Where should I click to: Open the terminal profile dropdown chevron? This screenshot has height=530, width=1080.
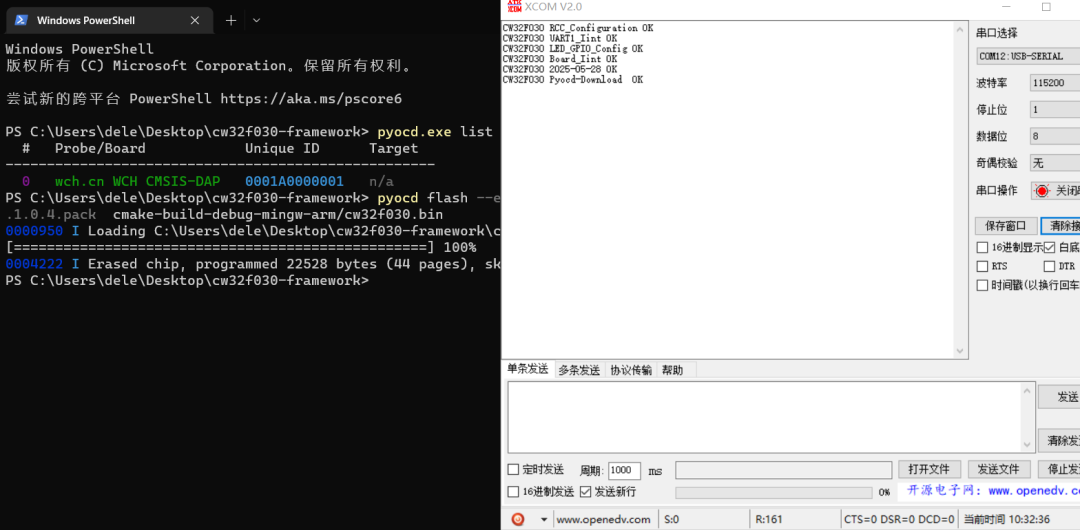(256, 21)
